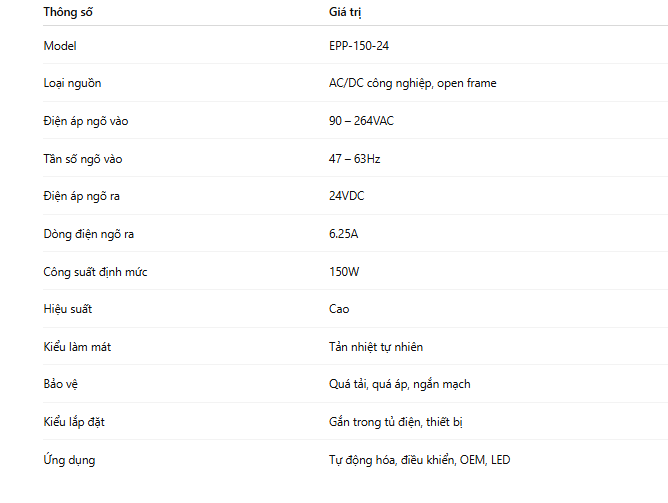Viewport: 668px width, 503px height.
Task: Select the 47 – 63Hz value
Action: pos(355,159)
